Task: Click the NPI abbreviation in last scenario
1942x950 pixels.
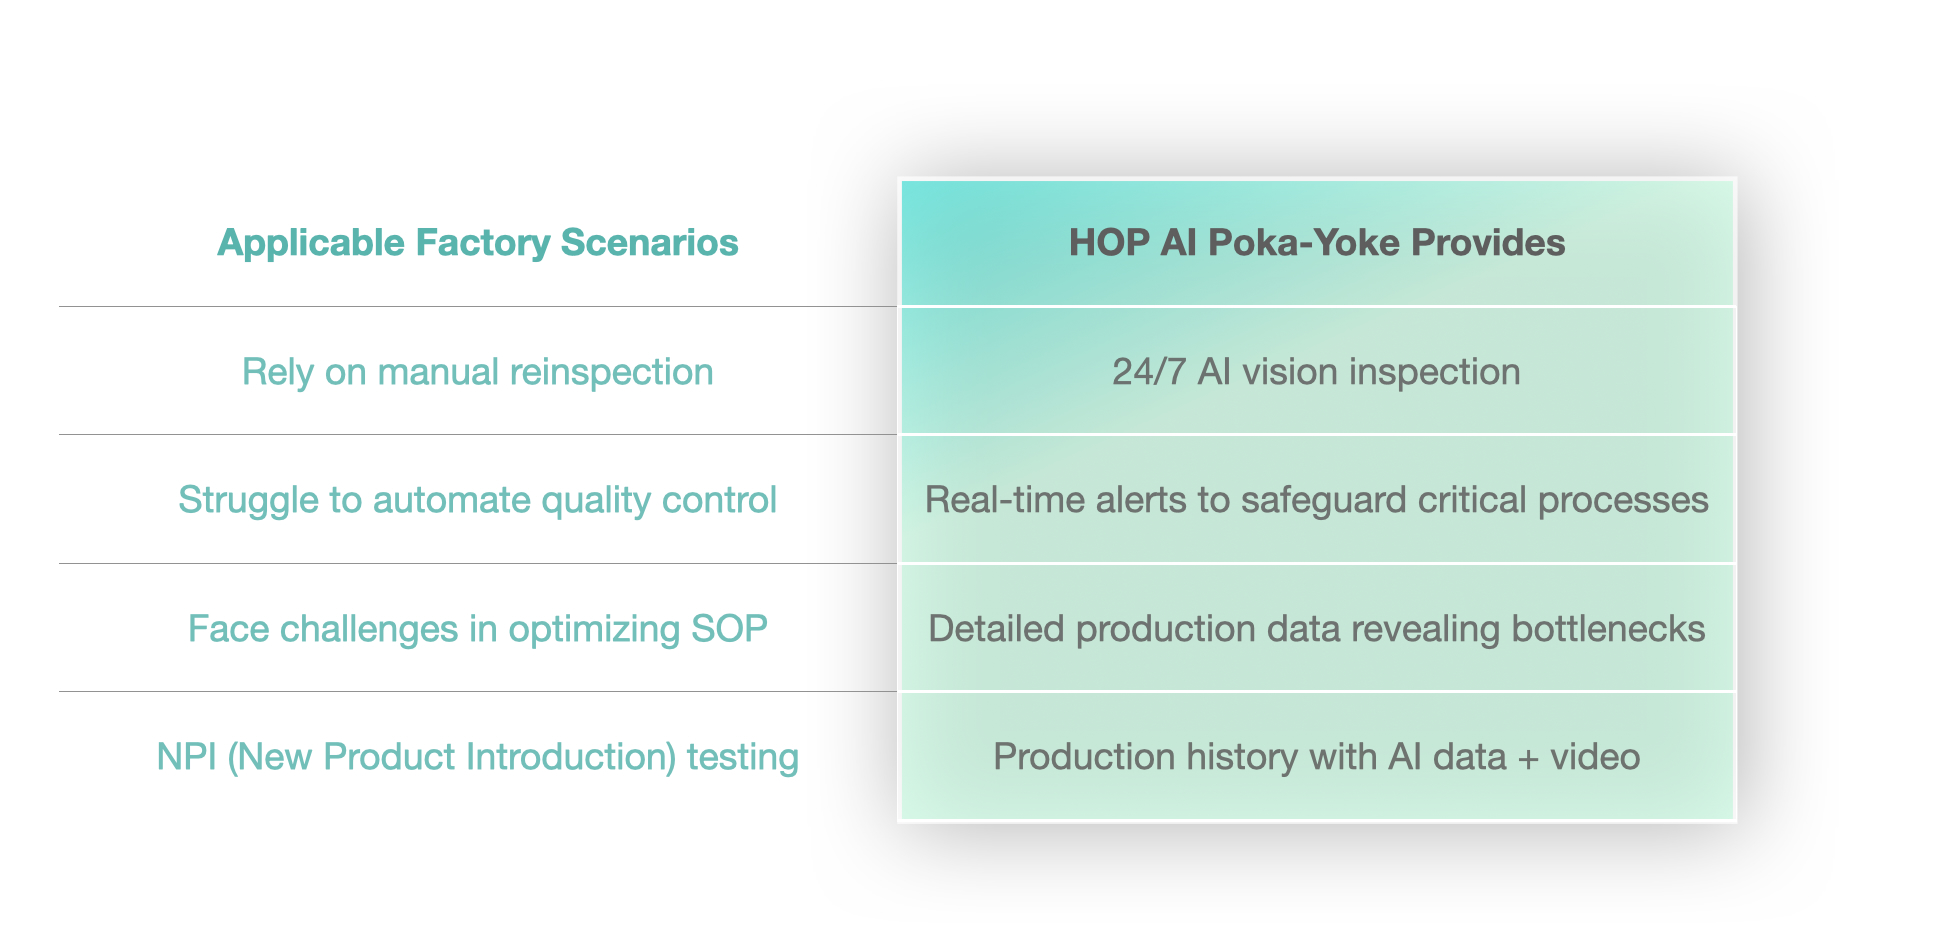Action: coord(186,756)
